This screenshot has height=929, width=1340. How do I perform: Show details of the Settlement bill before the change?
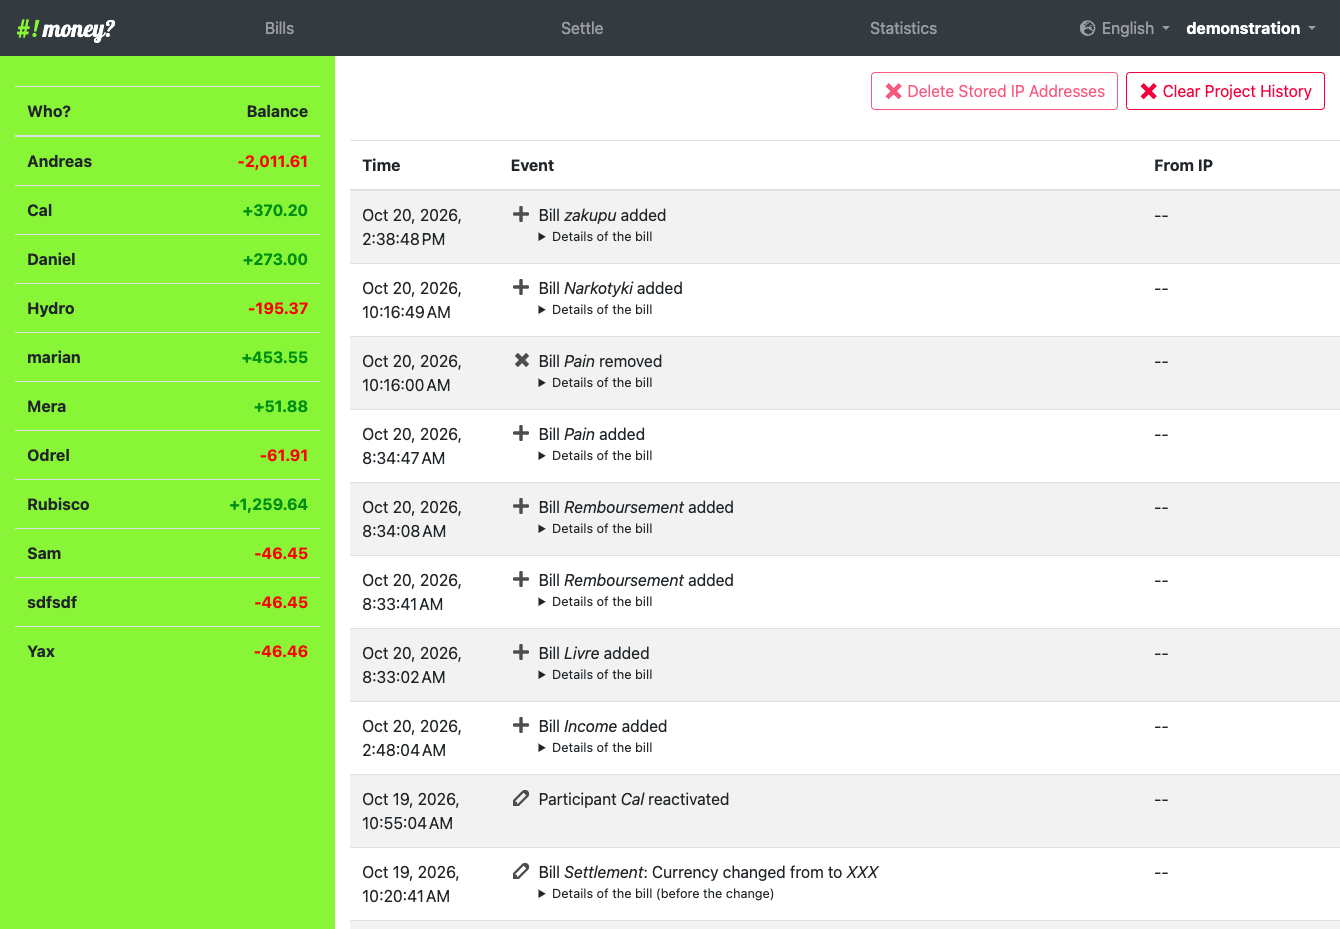coord(656,894)
